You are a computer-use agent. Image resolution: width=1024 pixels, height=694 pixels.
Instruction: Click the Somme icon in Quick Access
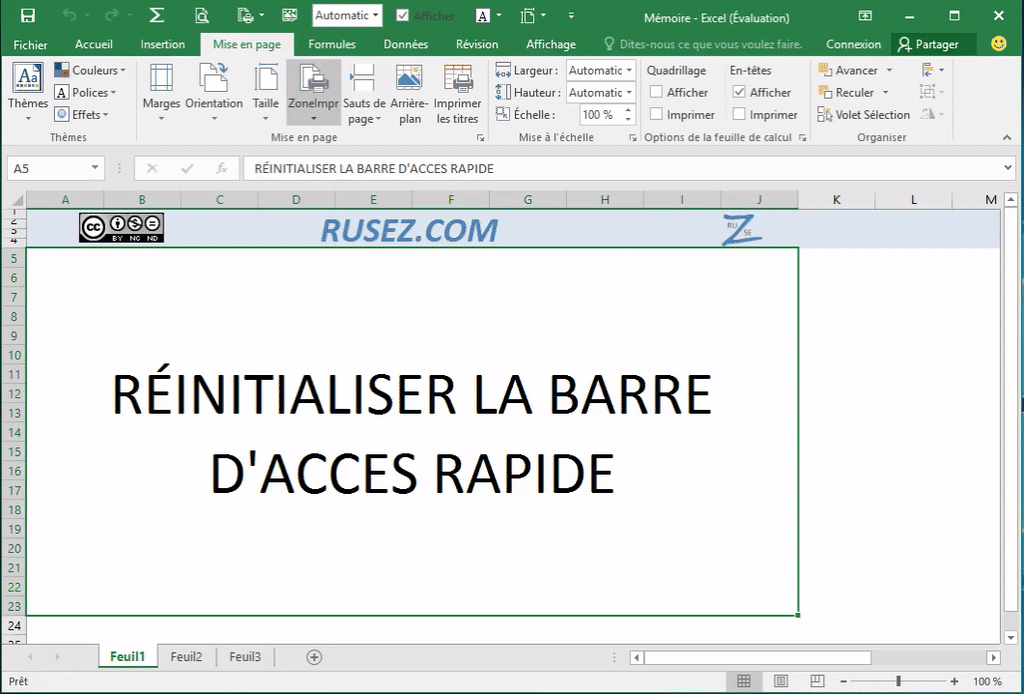pyautogui.click(x=155, y=15)
